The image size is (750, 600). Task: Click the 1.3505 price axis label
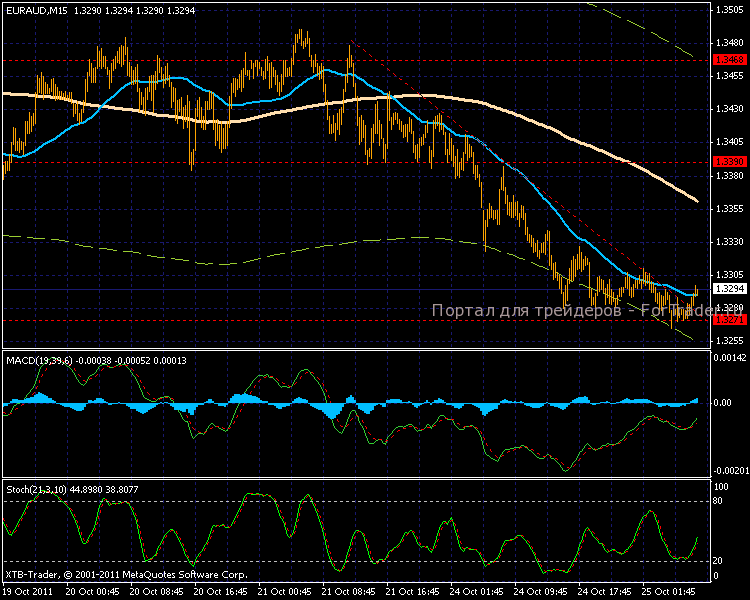[x=728, y=10]
